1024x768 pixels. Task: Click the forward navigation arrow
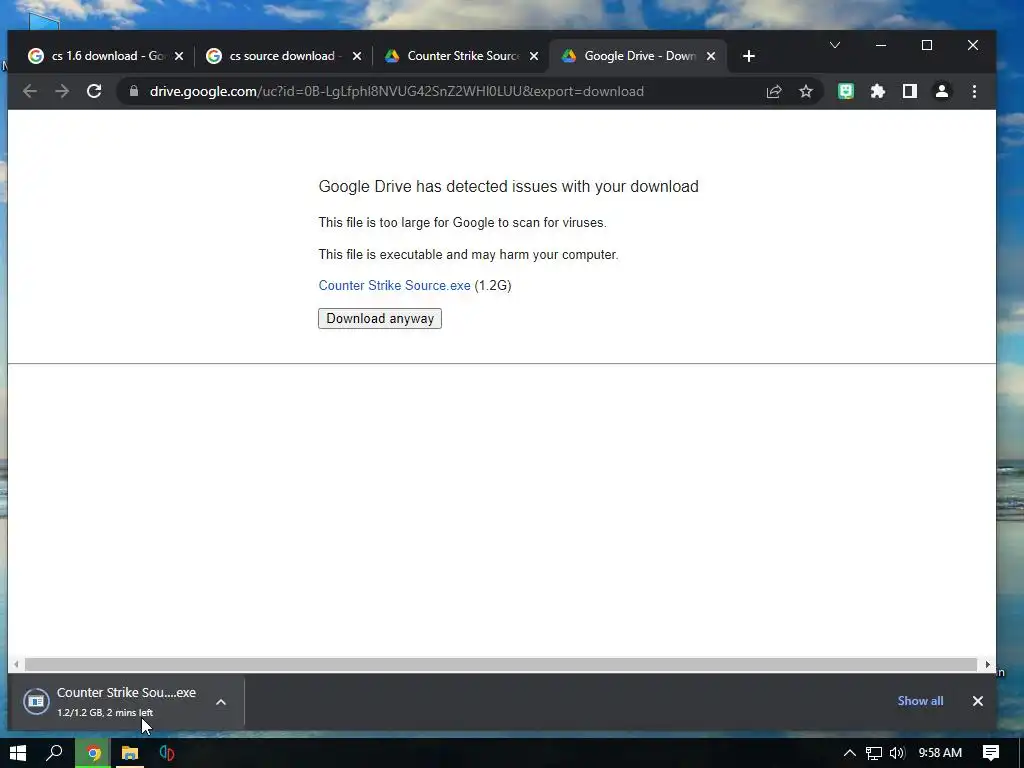pyautogui.click(x=62, y=91)
